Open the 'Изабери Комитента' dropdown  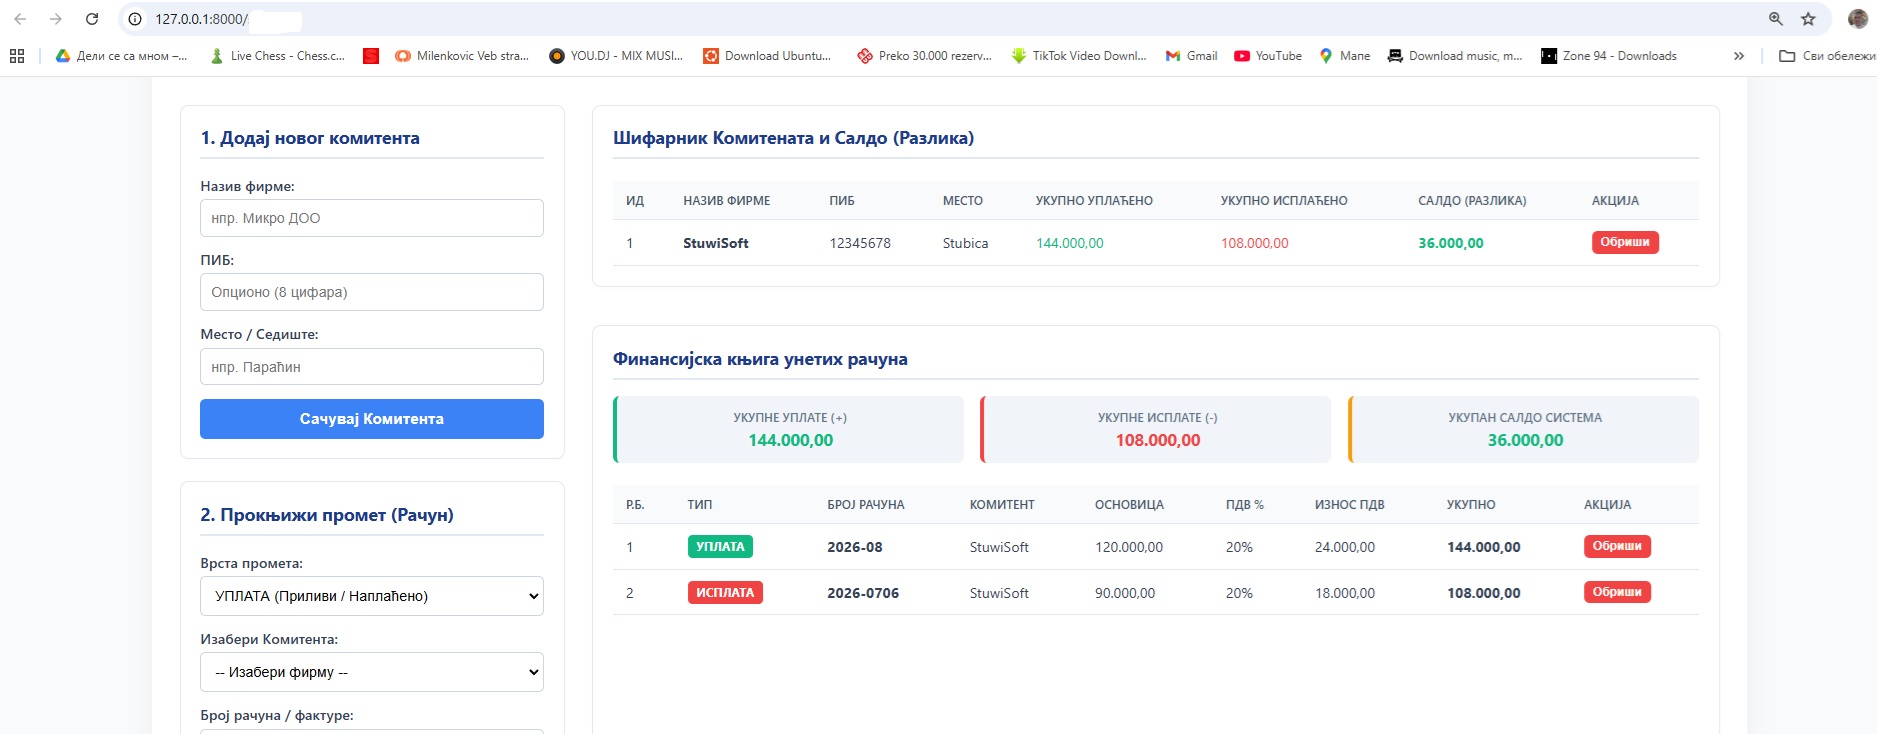(372, 672)
